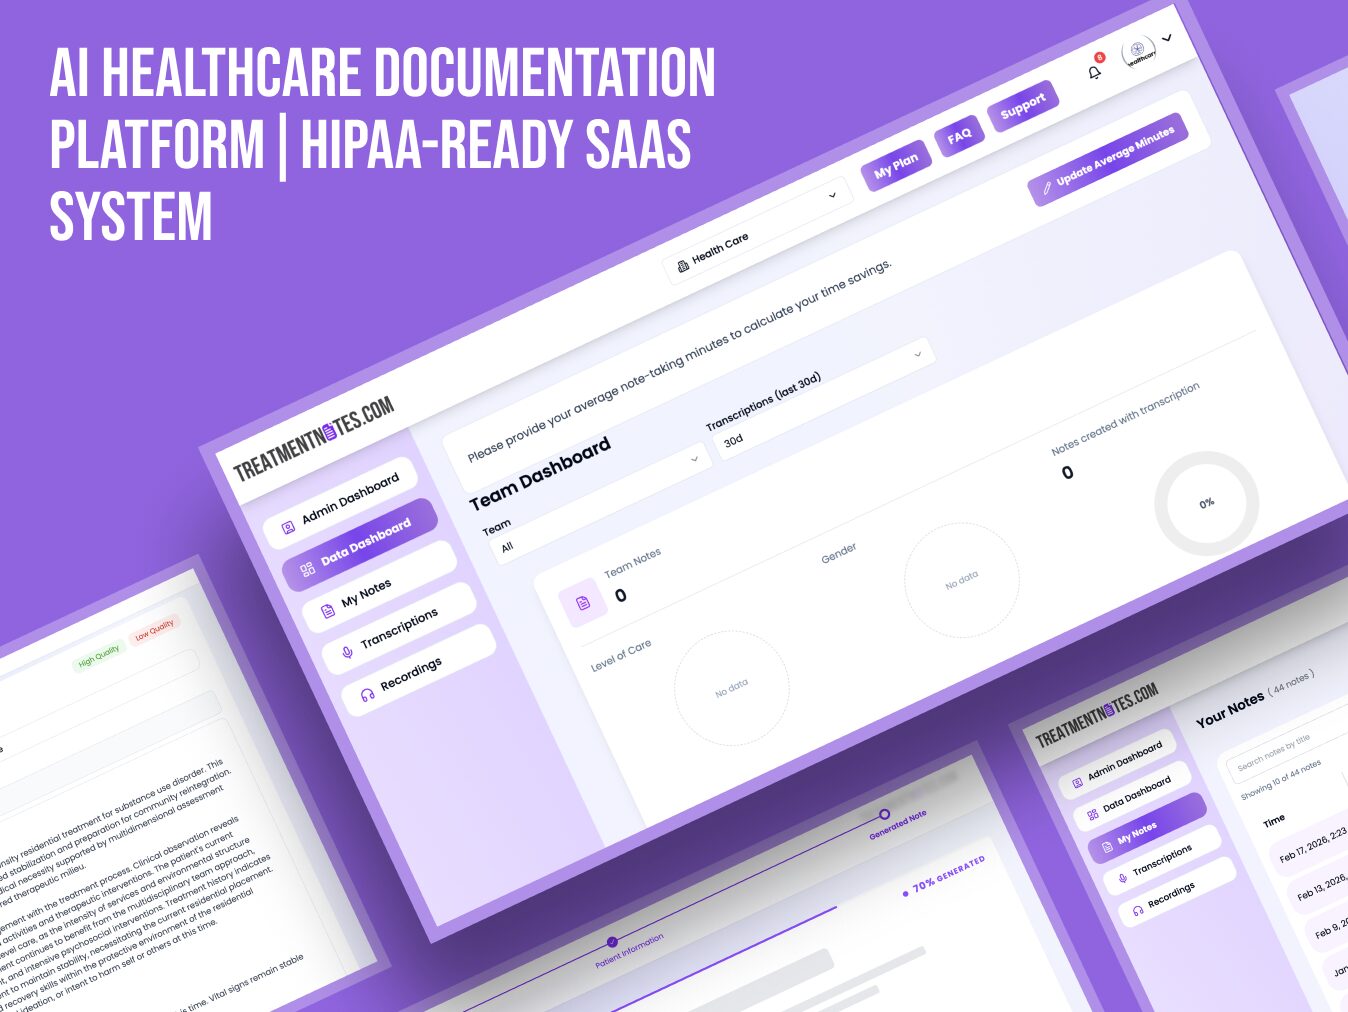Viewport: 1348px width, 1012px height.
Task: Click the healthcare profile avatar
Action: 1138,50
